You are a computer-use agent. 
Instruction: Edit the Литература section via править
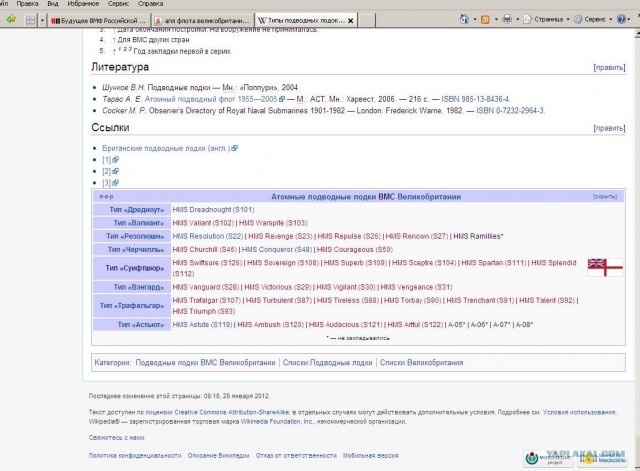[x=609, y=68]
